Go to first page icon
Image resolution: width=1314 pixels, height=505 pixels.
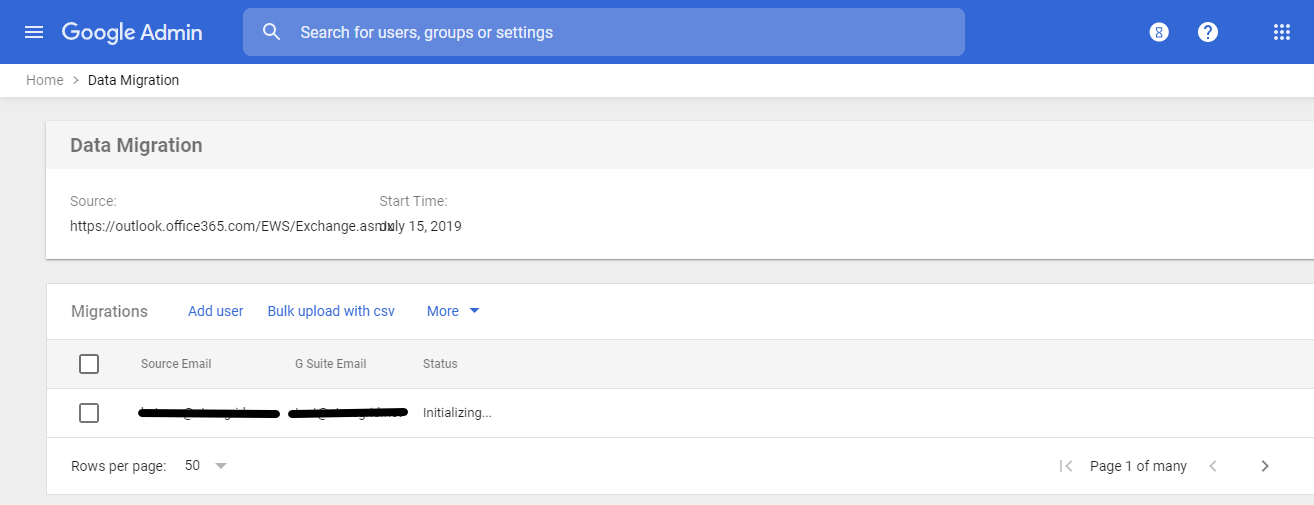(x=1066, y=466)
